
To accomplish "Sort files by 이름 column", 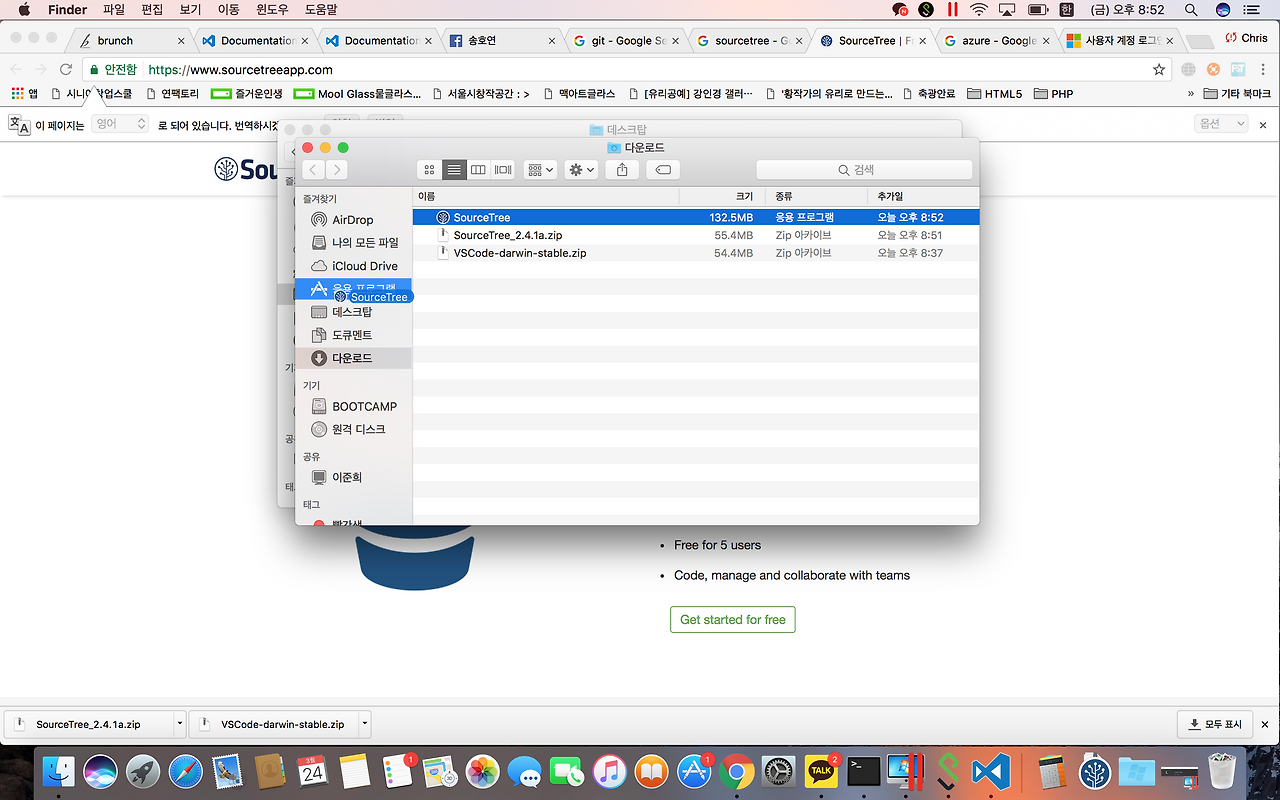I will point(546,197).
